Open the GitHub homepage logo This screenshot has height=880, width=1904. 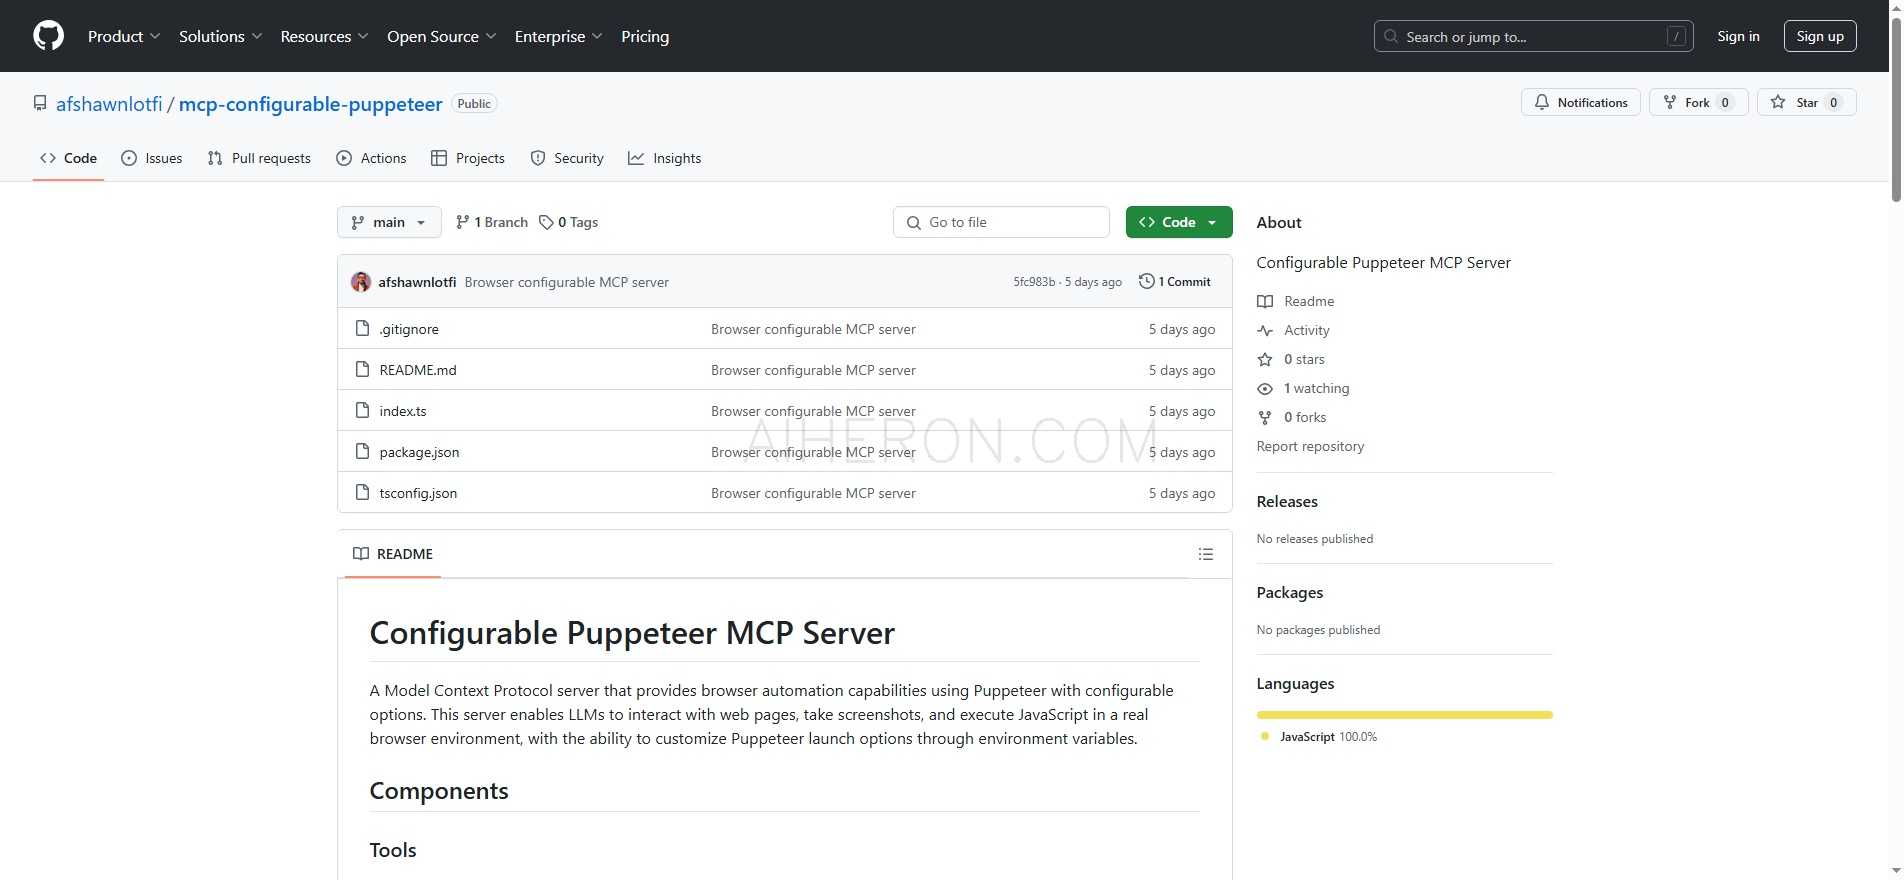(48, 36)
